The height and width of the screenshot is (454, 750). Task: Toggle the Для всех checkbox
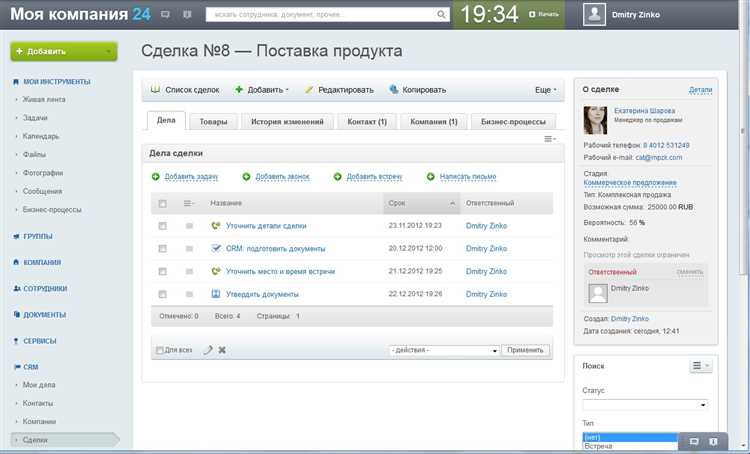click(160, 350)
